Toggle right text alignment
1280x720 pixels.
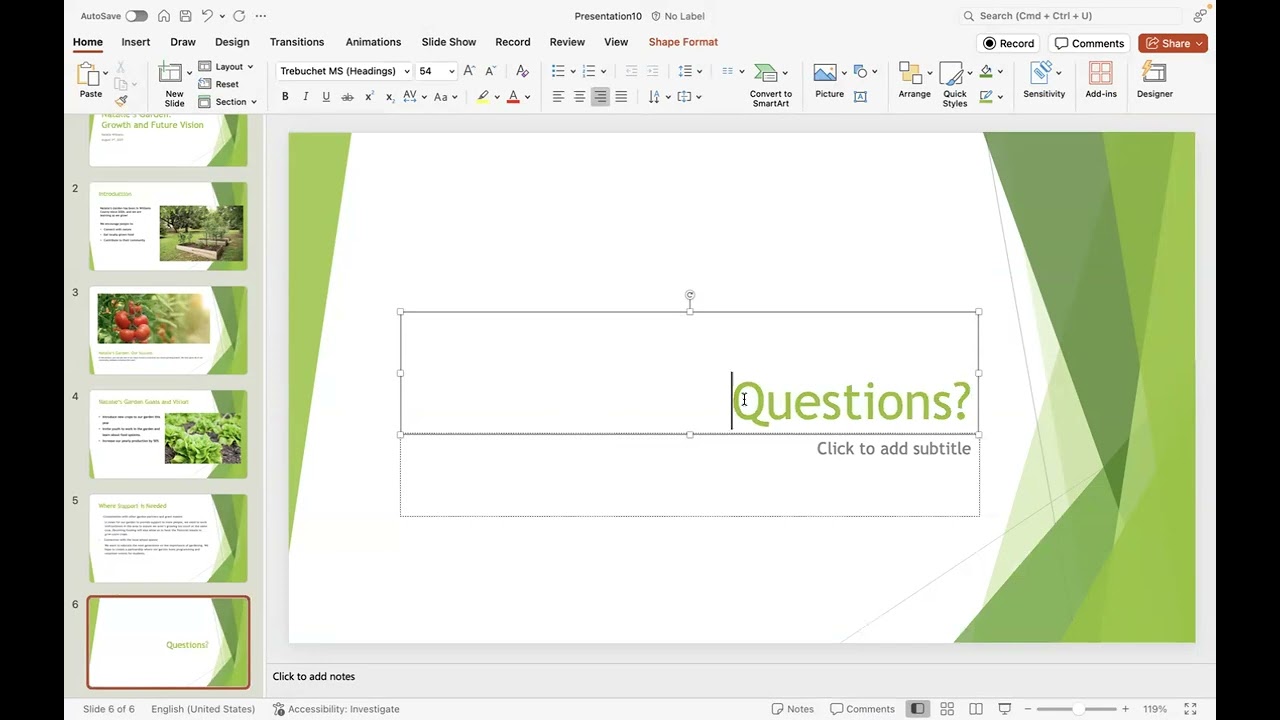(600, 97)
